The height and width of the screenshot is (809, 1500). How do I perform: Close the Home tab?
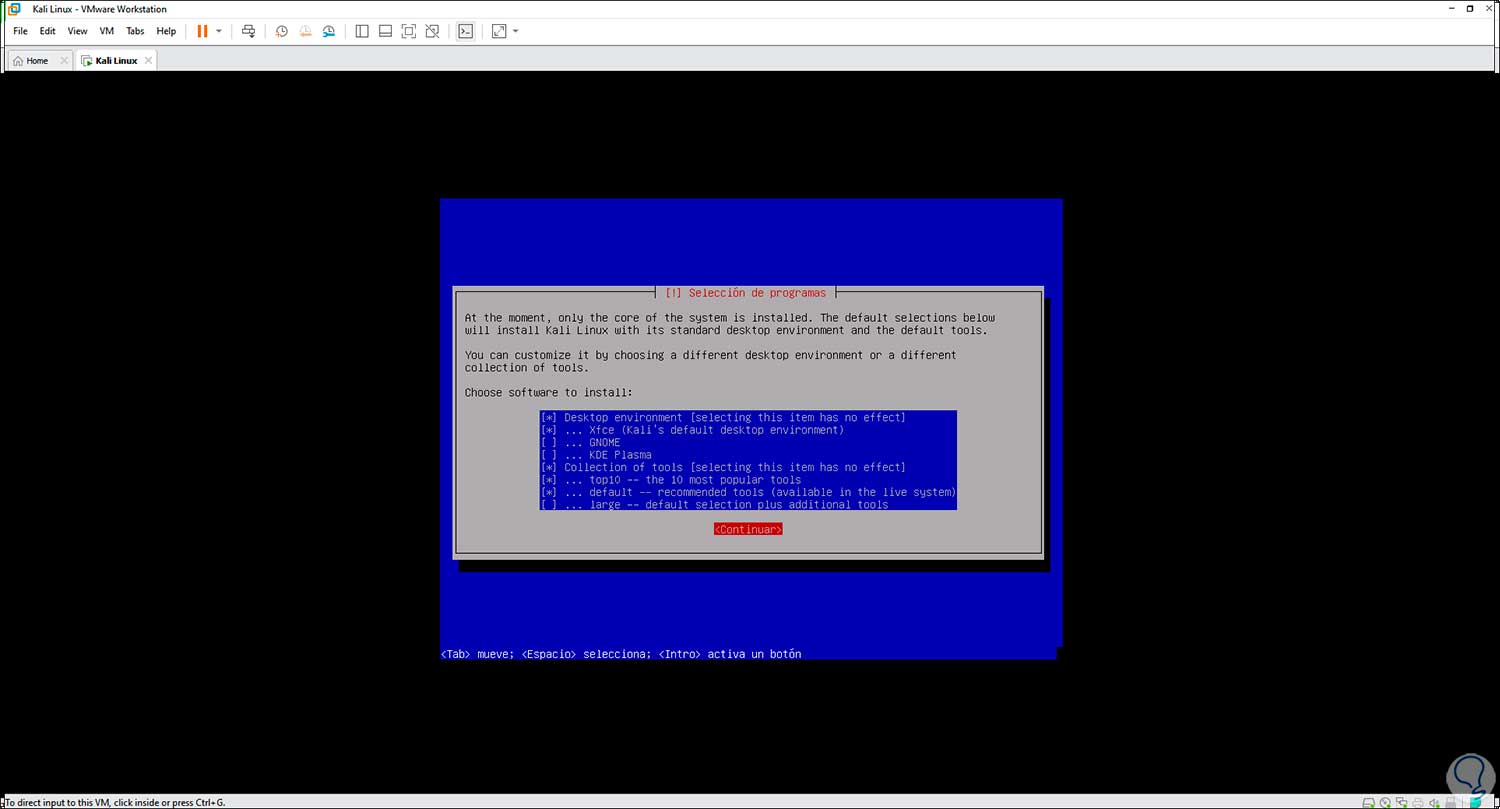[x=64, y=61]
